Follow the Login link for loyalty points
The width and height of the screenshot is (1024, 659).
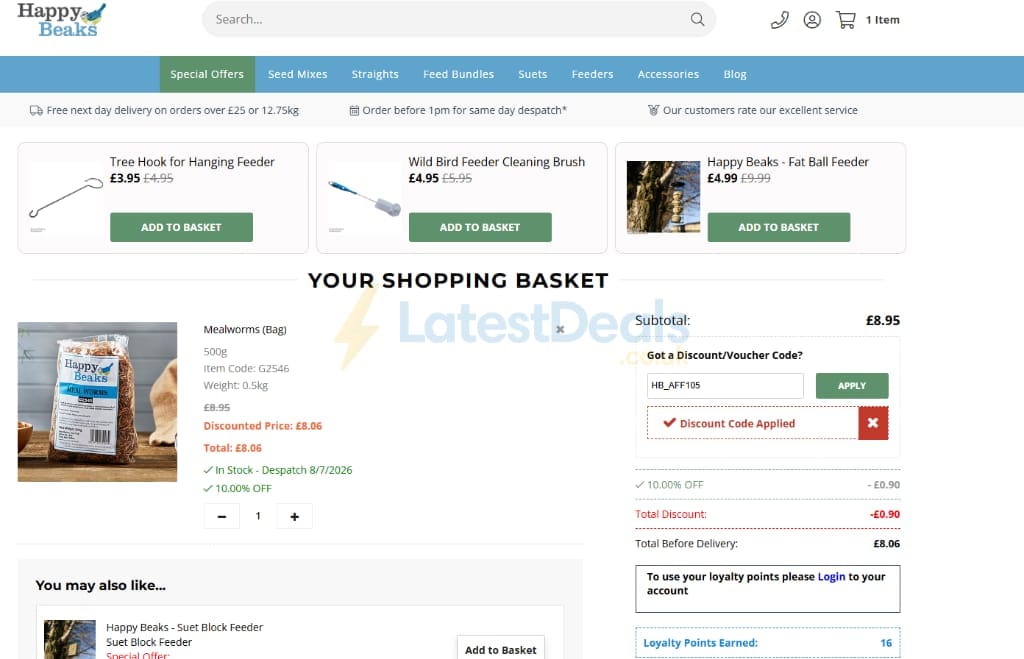(x=831, y=577)
